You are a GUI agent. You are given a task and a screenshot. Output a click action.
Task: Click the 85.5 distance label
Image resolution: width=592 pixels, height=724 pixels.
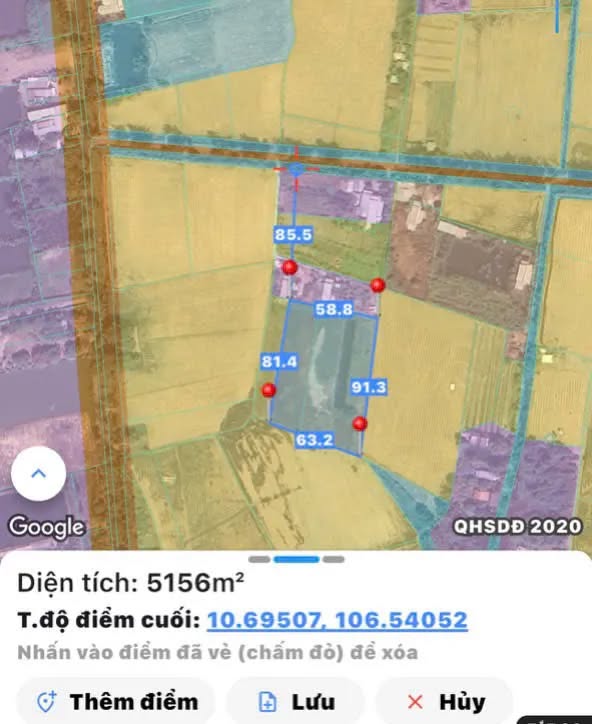click(x=293, y=235)
